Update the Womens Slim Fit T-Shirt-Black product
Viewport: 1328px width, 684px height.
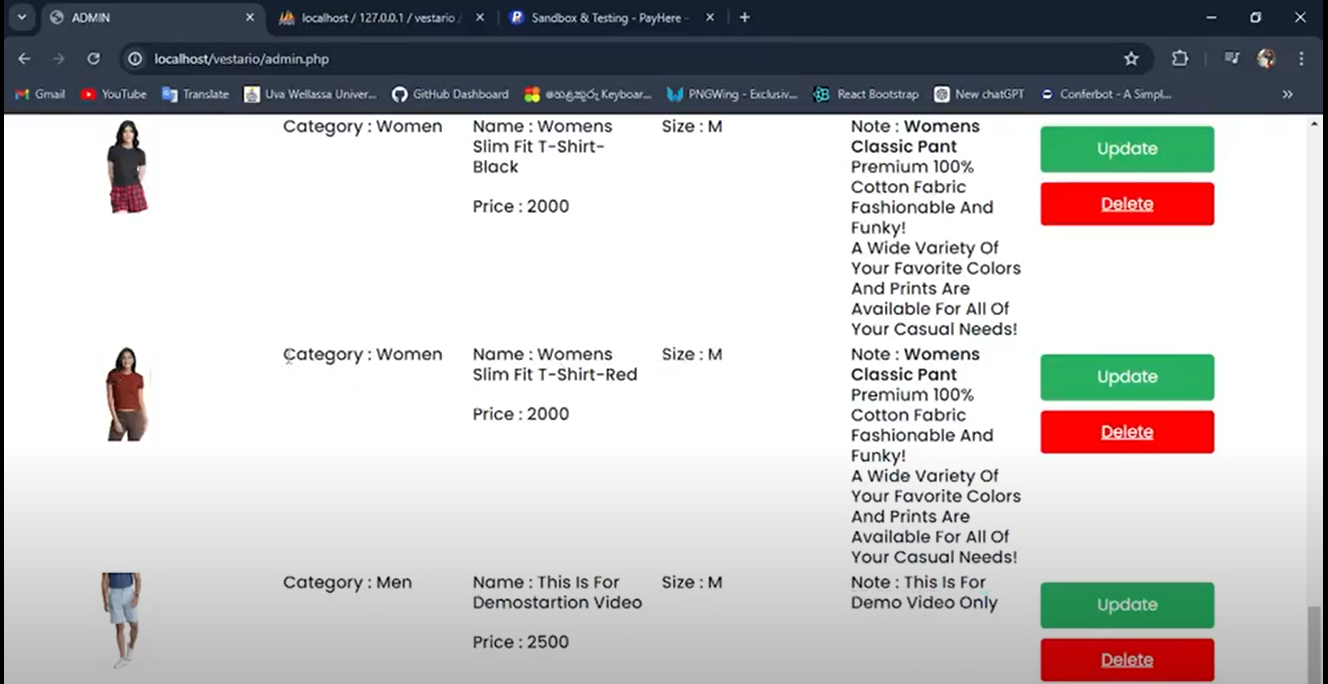[x=1127, y=149]
